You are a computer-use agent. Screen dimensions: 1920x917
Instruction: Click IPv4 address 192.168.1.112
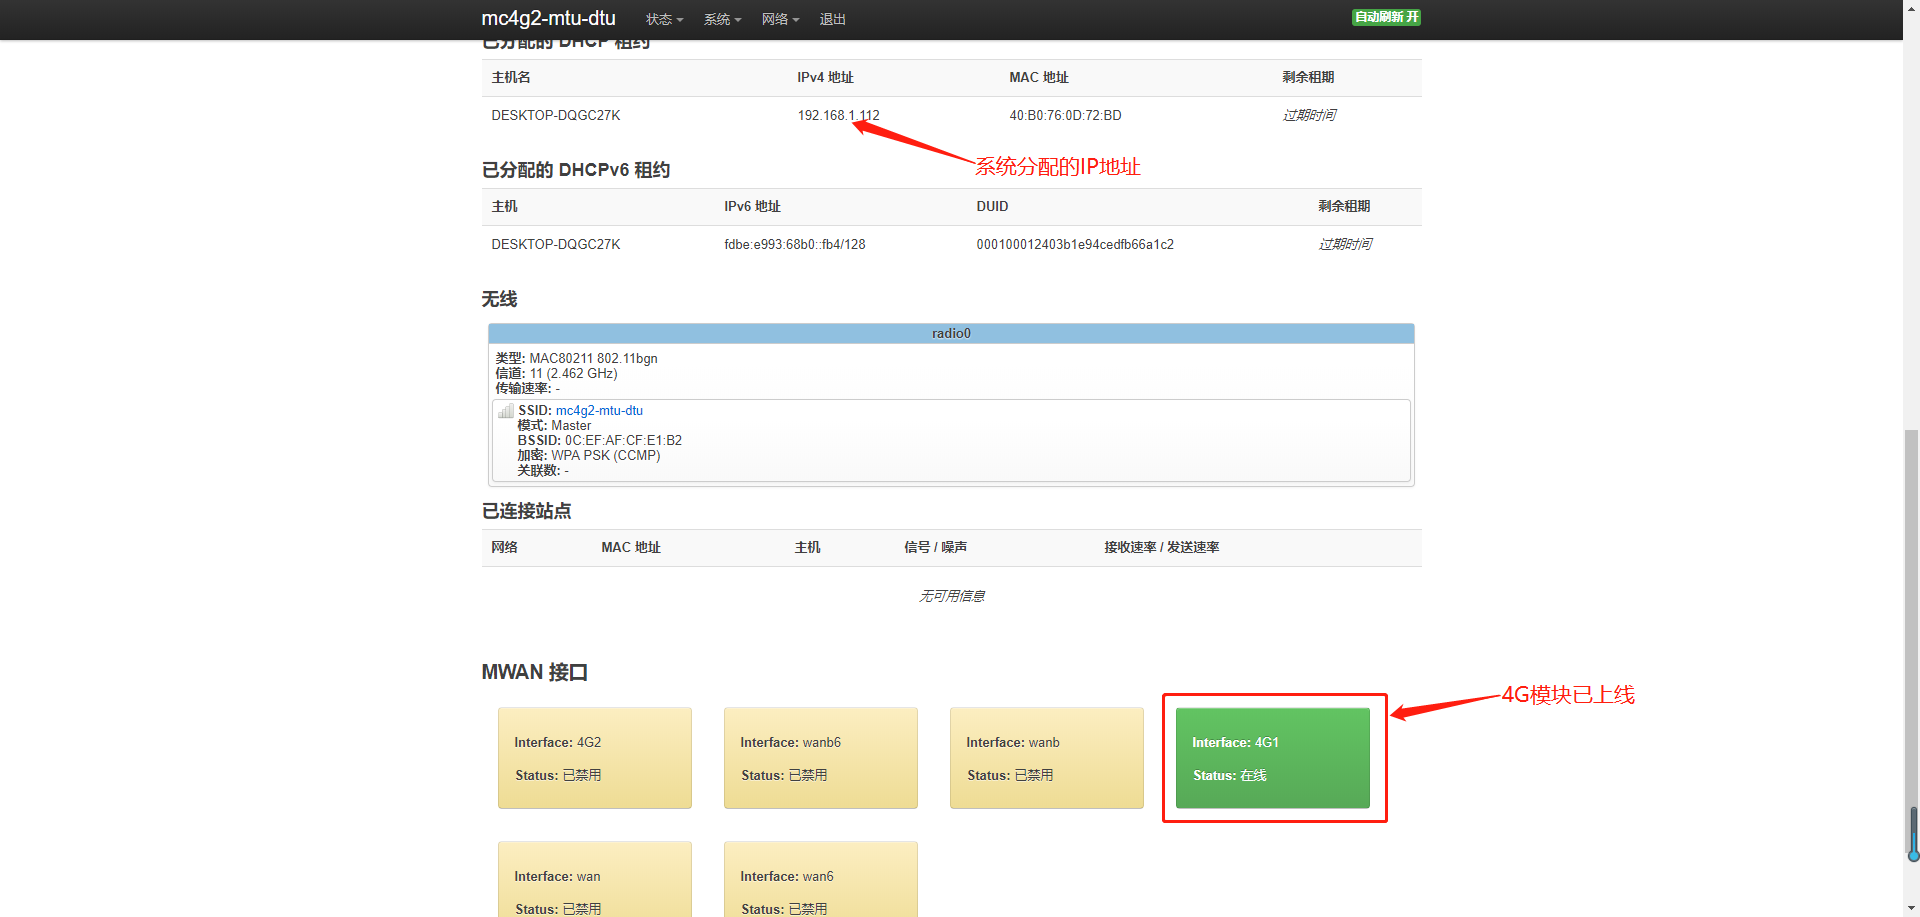coord(838,115)
